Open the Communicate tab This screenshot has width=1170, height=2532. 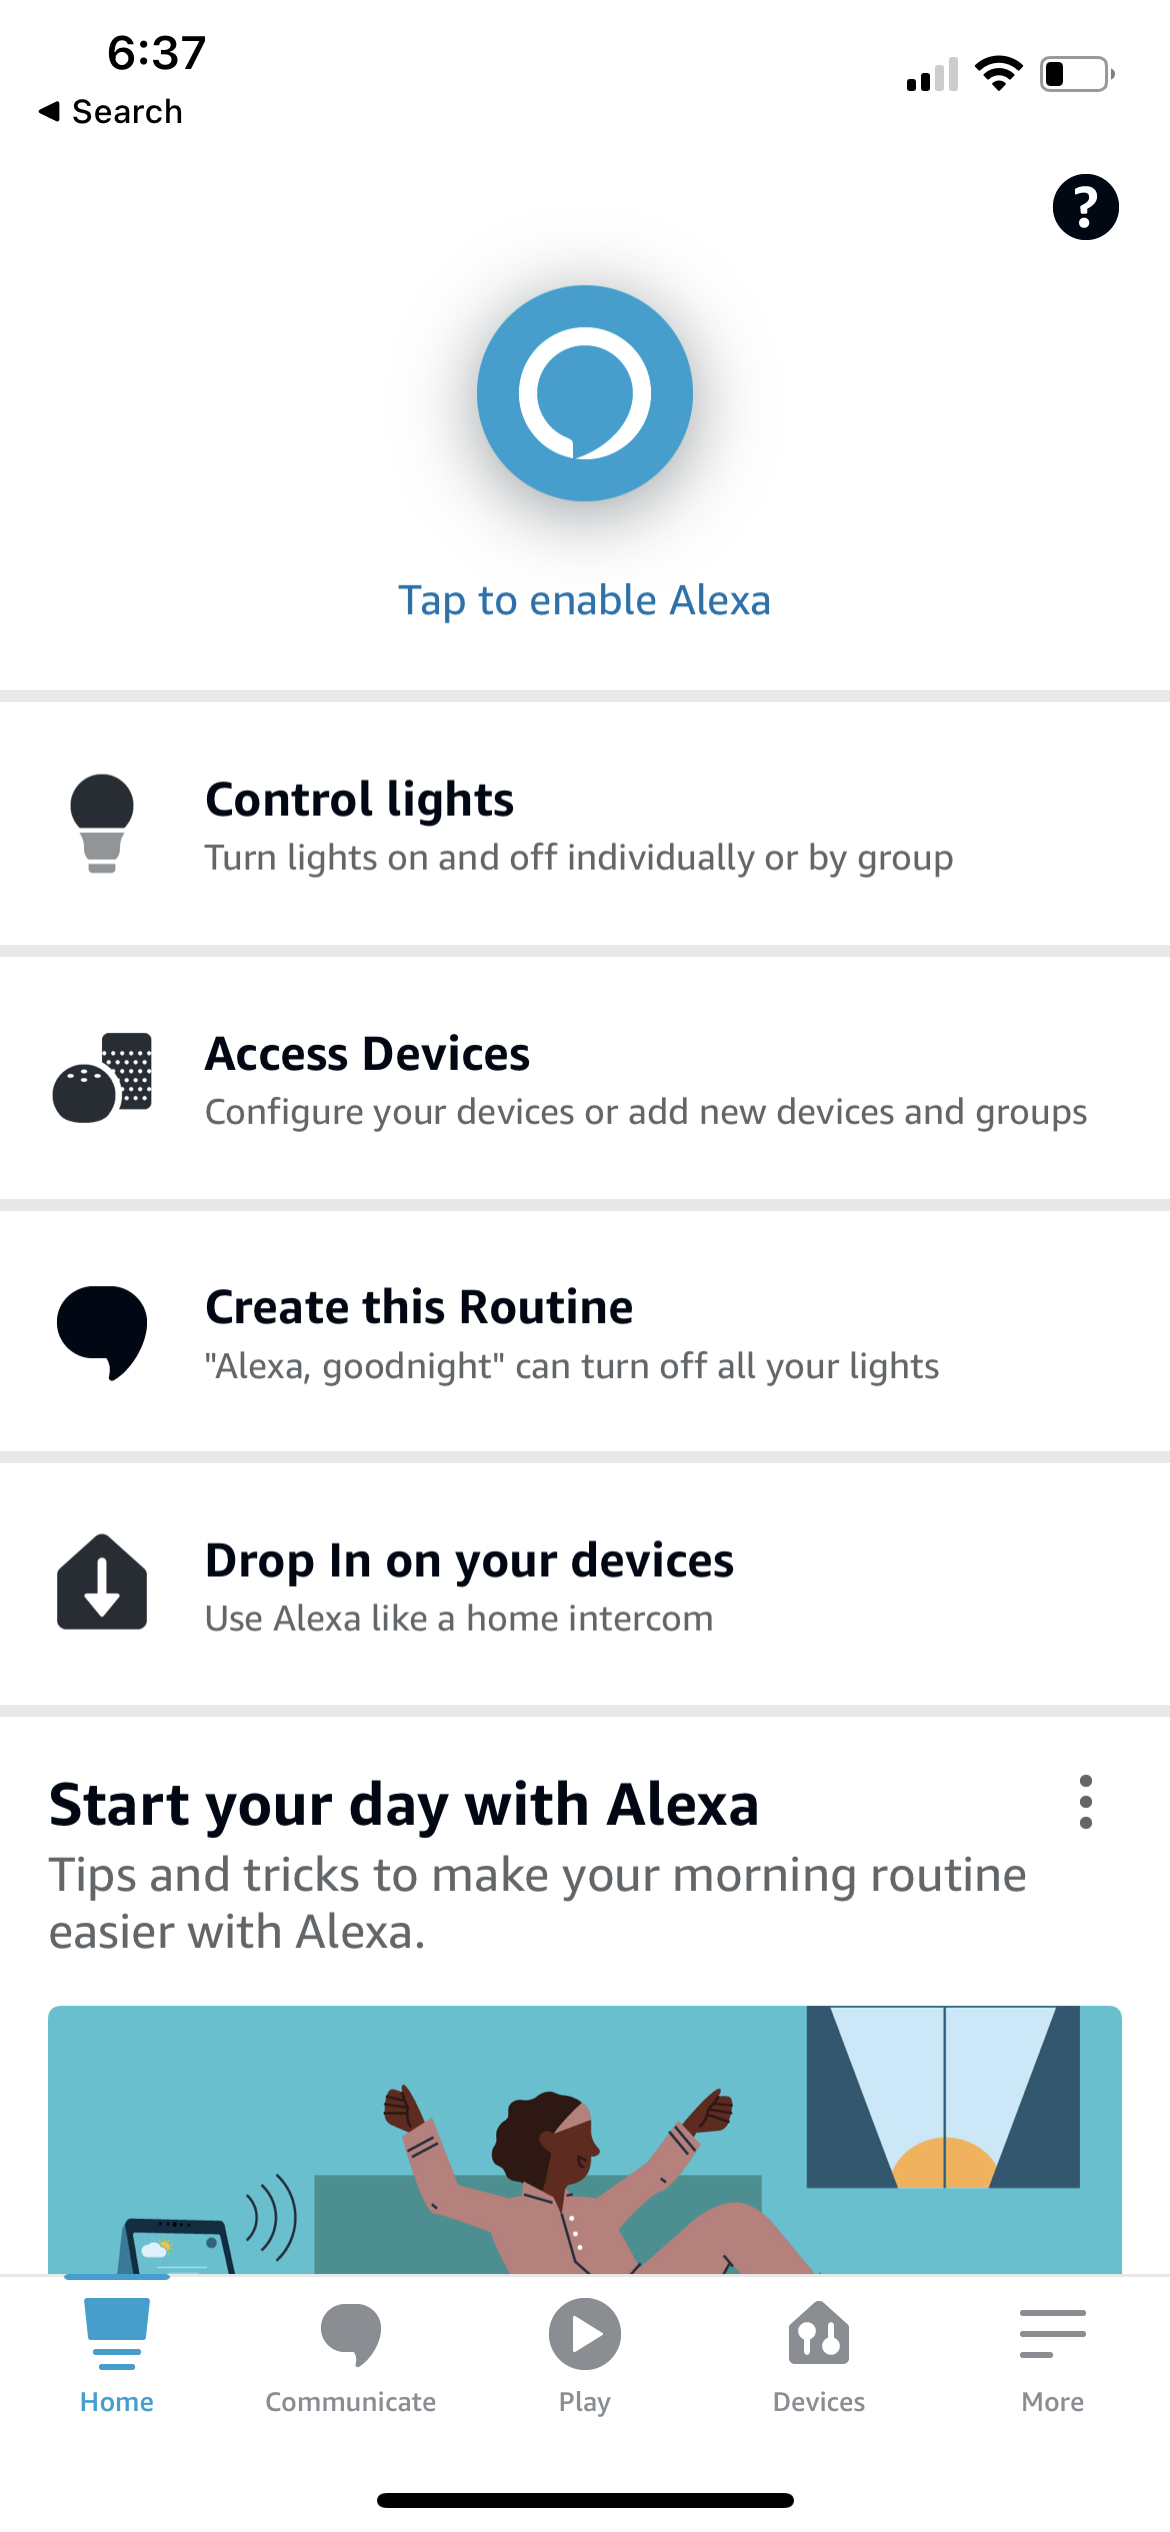(x=350, y=2356)
